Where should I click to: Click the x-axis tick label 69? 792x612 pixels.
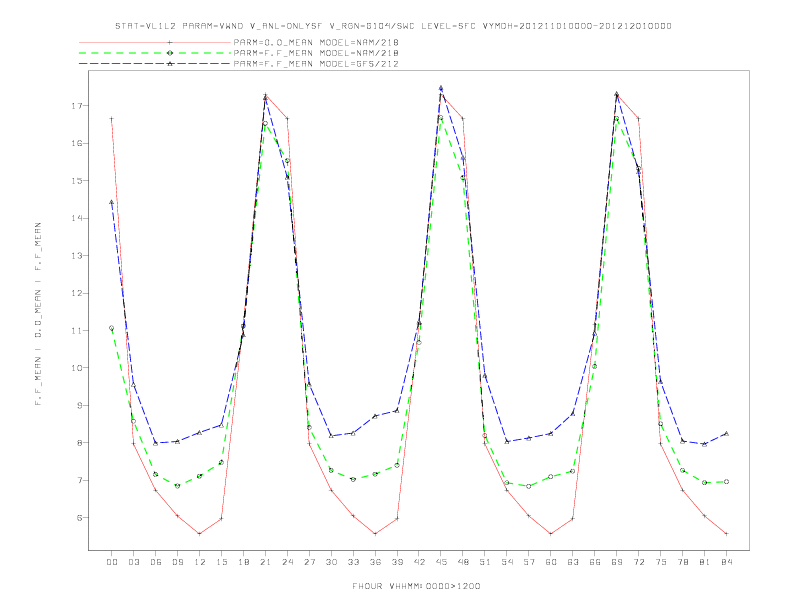tap(617, 562)
